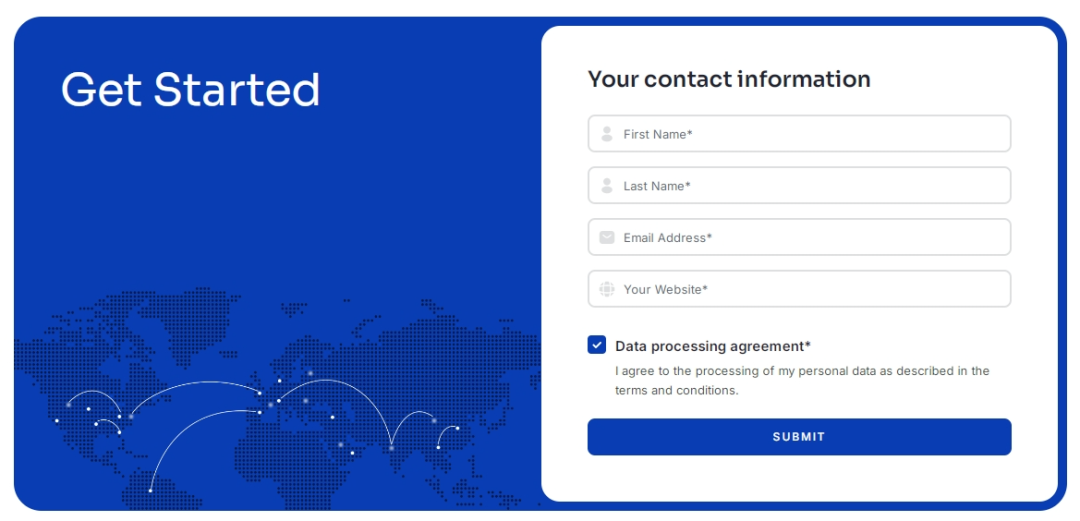This screenshot has width=1080, height=521.
Task: Click the person icon in Last Name field
Action: 607,186
